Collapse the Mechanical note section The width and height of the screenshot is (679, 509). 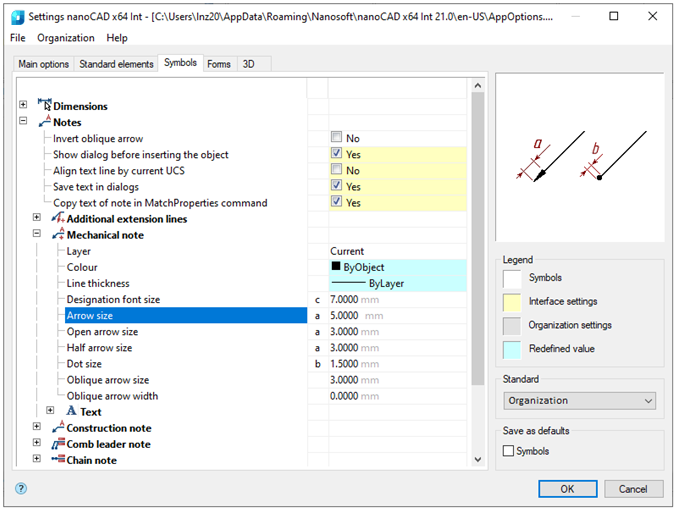tap(37, 235)
